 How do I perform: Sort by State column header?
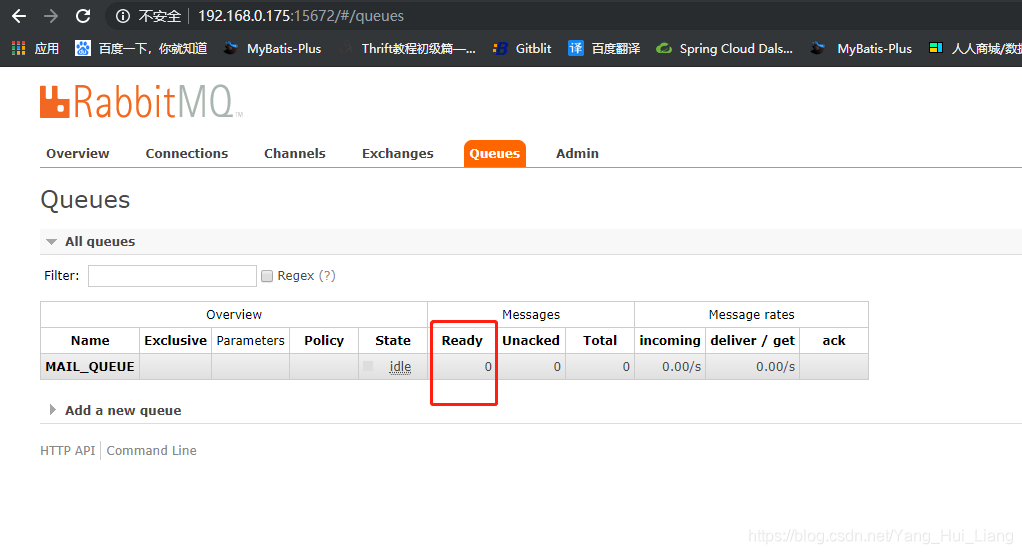point(393,341)
